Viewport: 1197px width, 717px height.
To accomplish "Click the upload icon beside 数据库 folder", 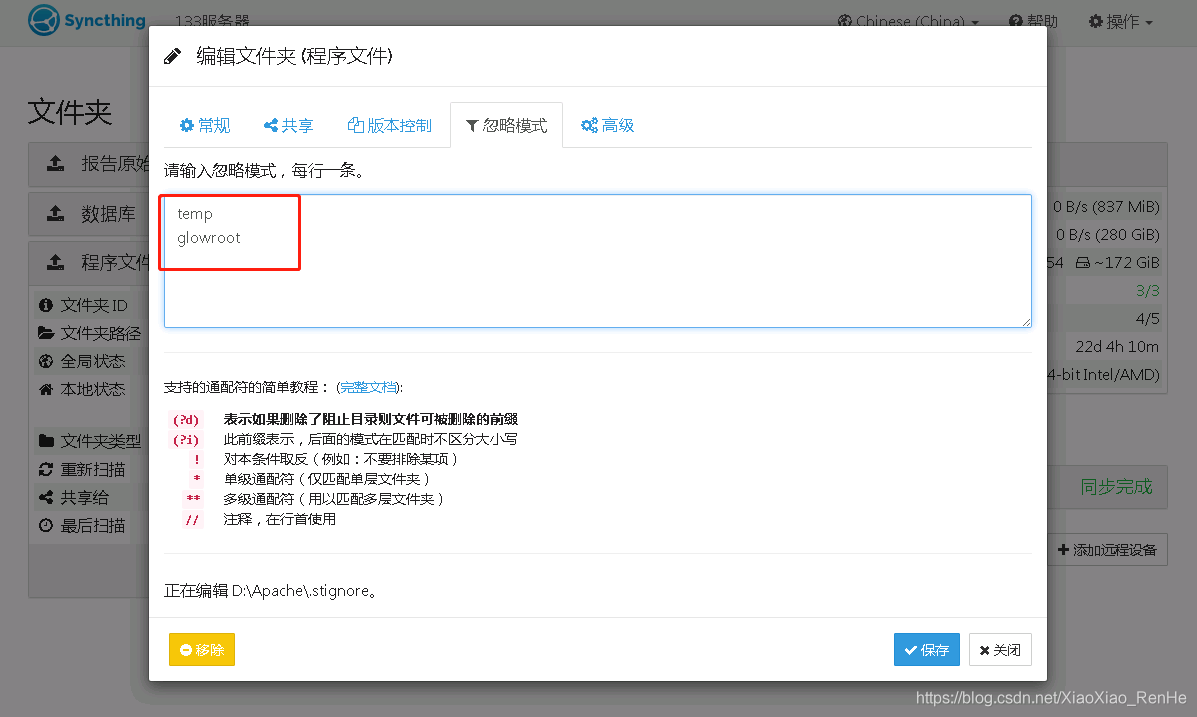I will pyautogui.click(x=56, y=213).
